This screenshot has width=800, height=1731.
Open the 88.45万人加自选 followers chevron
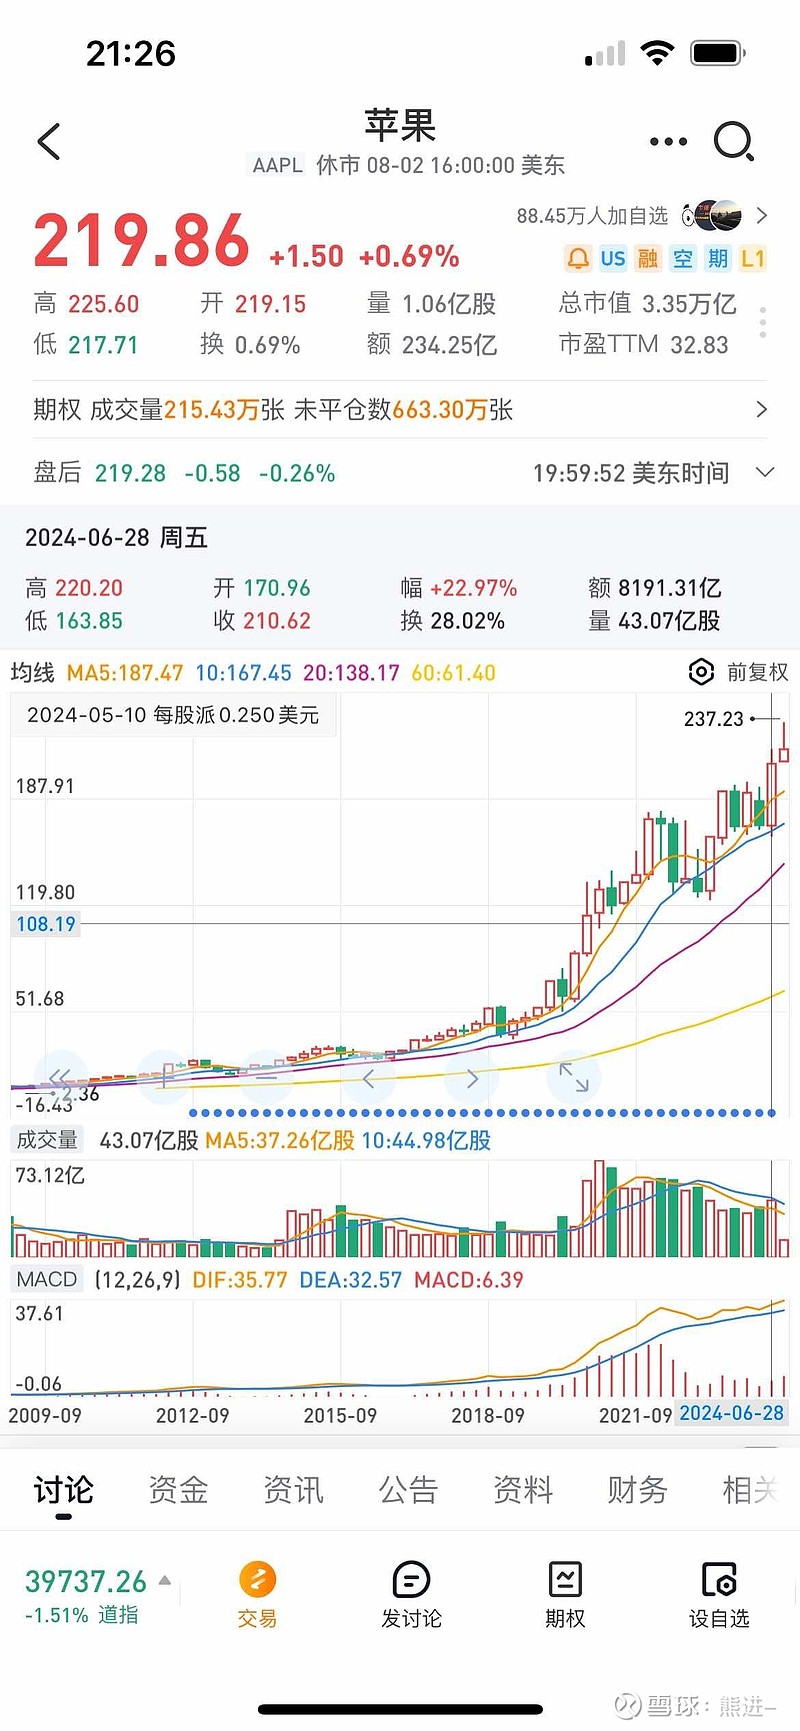[762, 215]
